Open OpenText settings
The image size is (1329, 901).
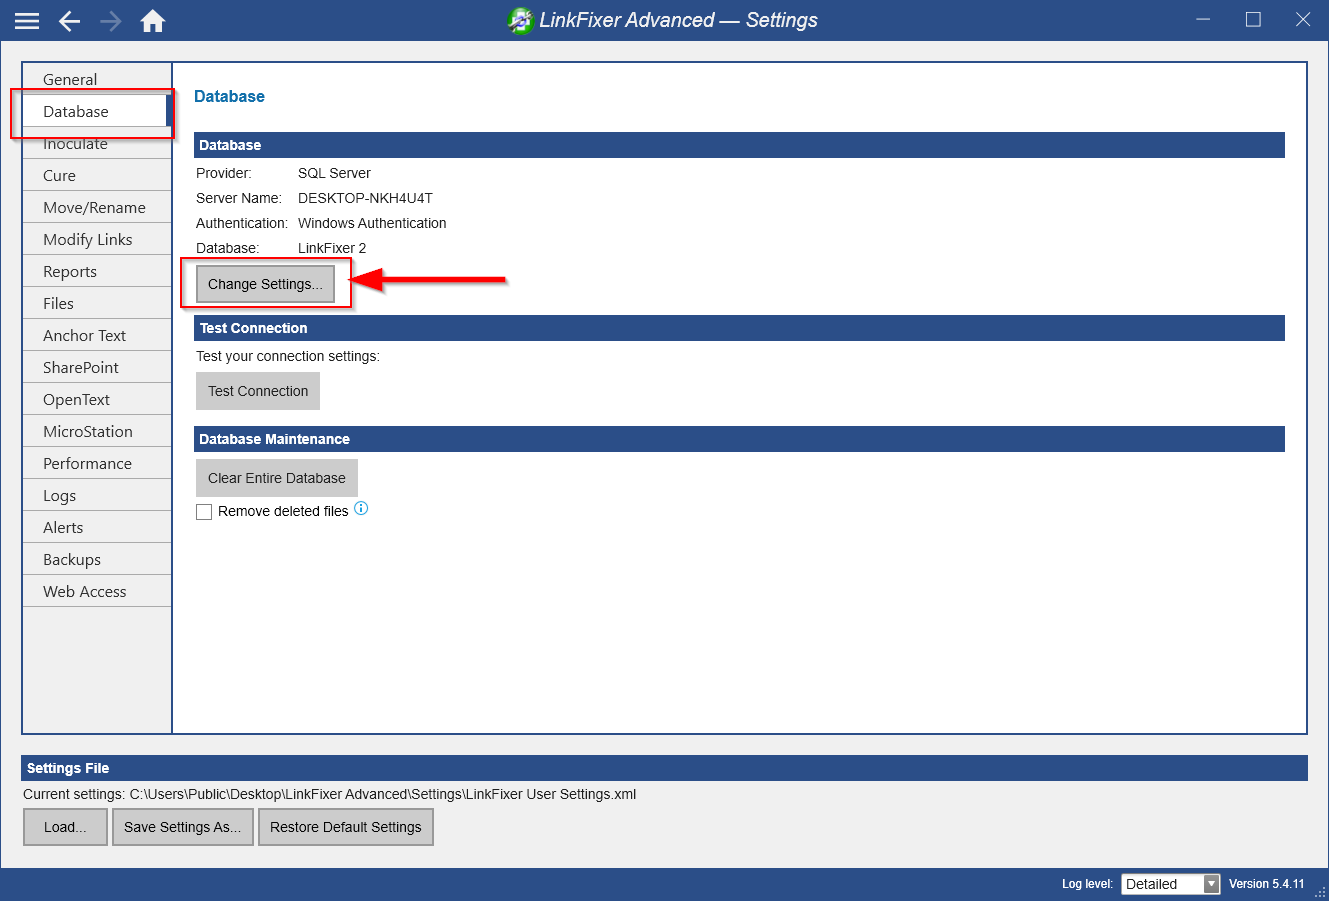point(97,399)
